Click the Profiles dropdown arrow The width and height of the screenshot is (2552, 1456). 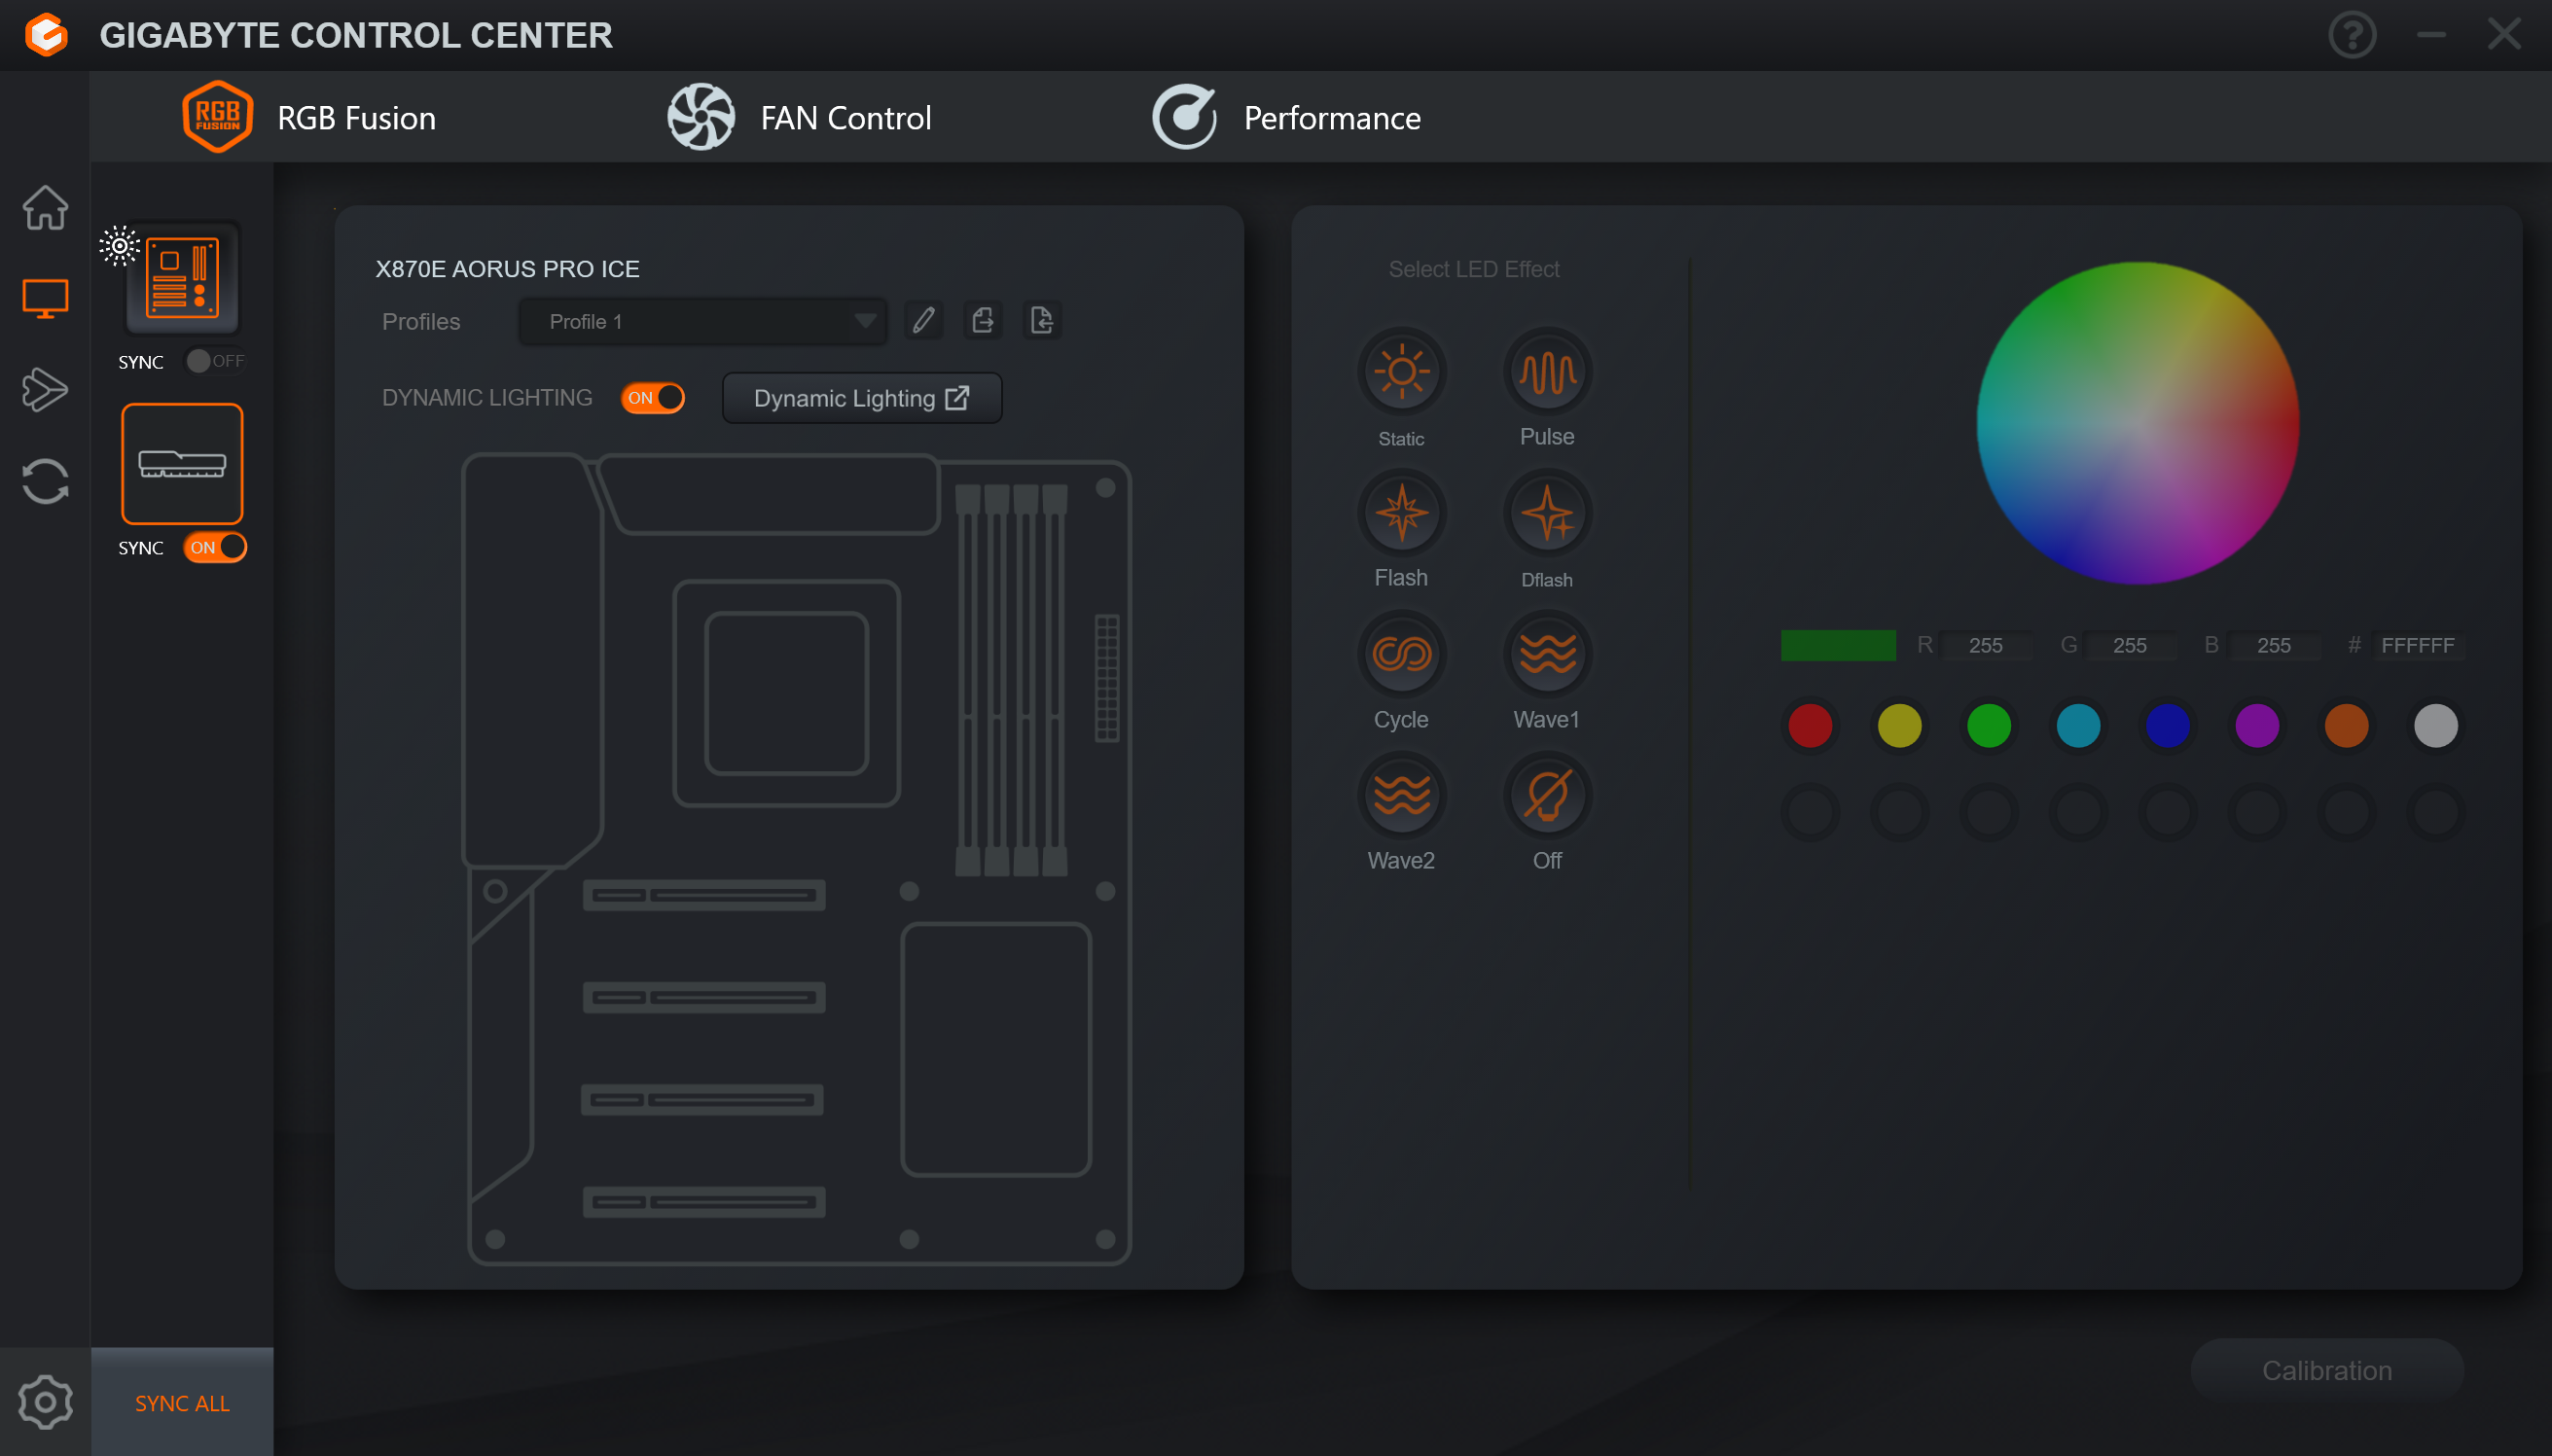tap(865, 321)
